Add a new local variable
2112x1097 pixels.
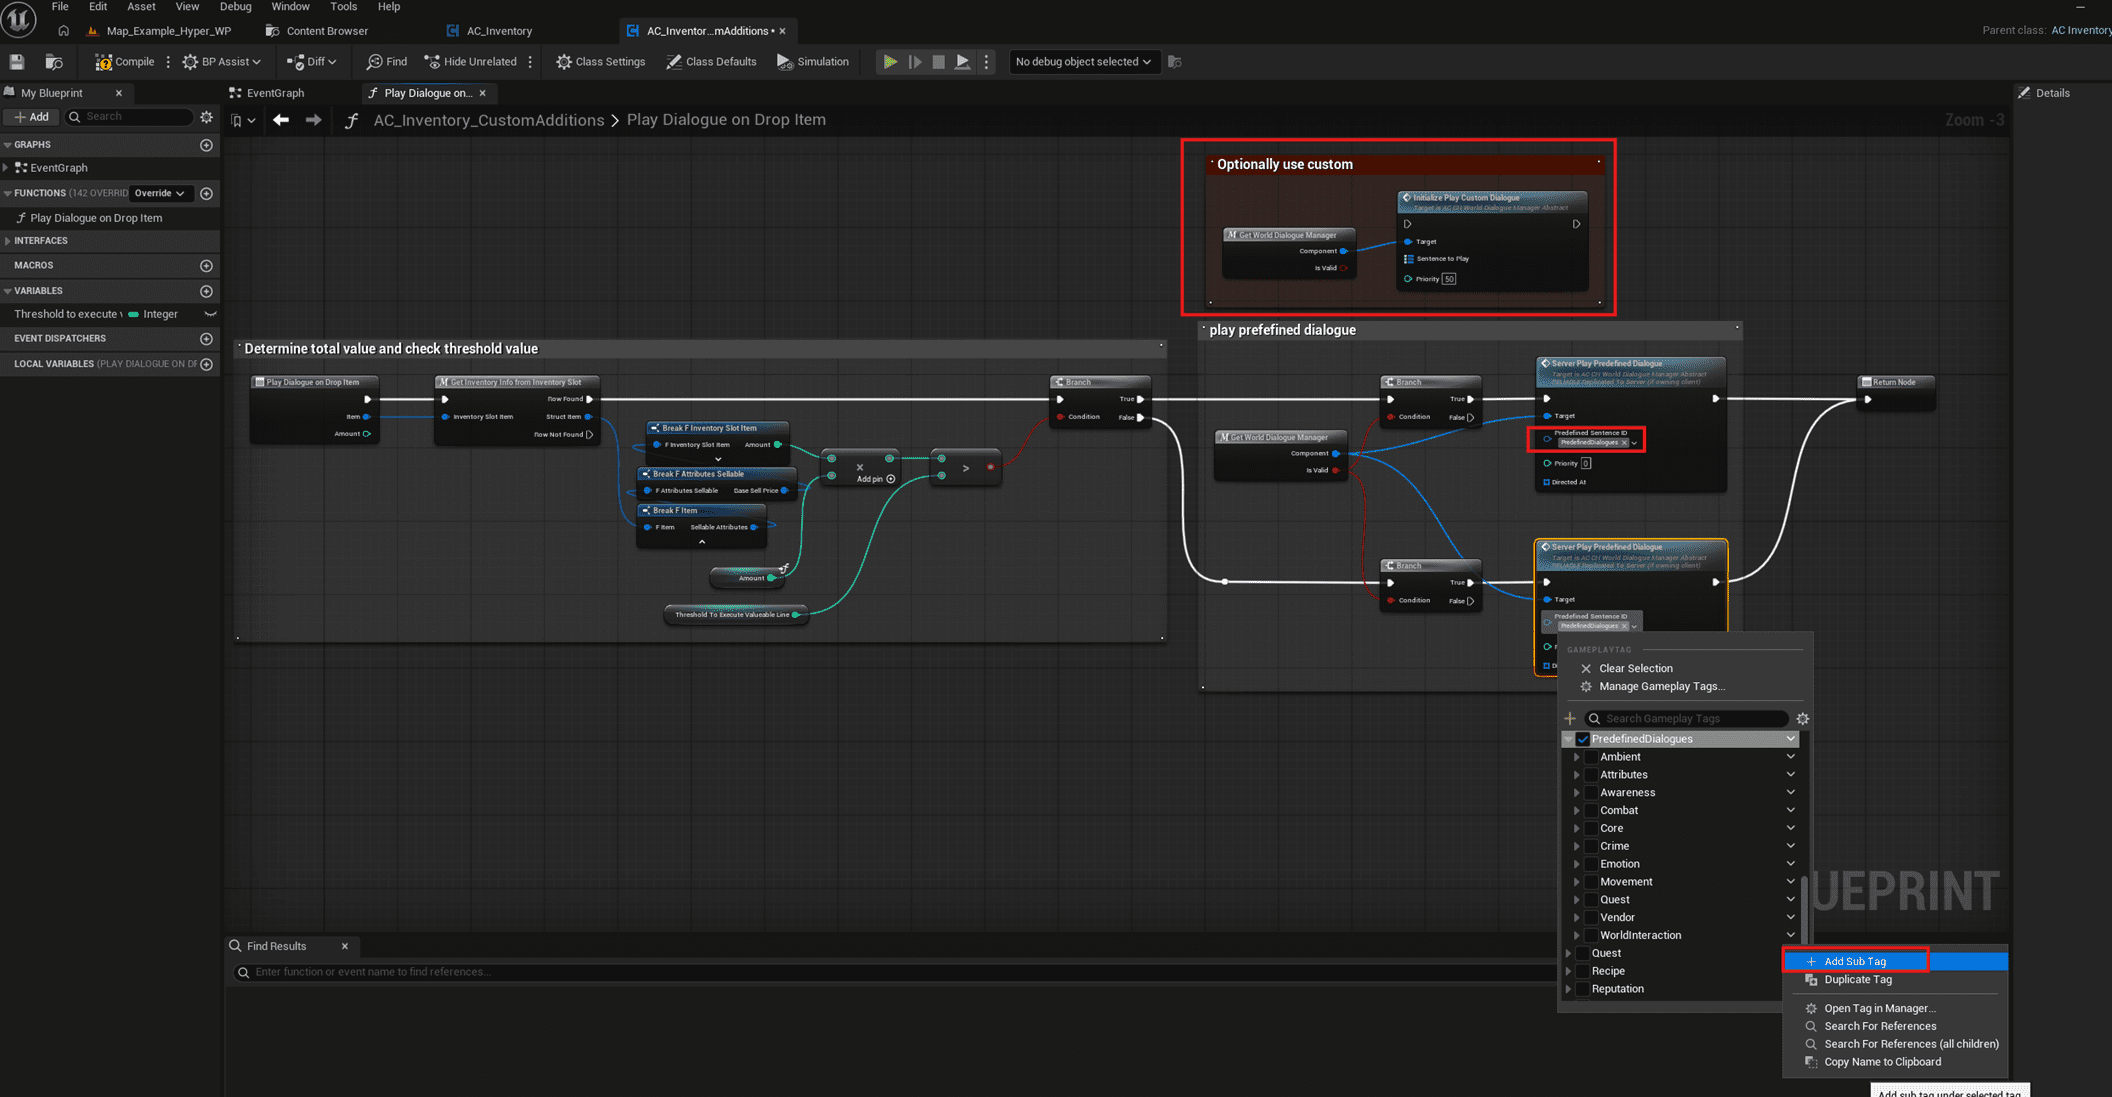click(x=207, y=364)
